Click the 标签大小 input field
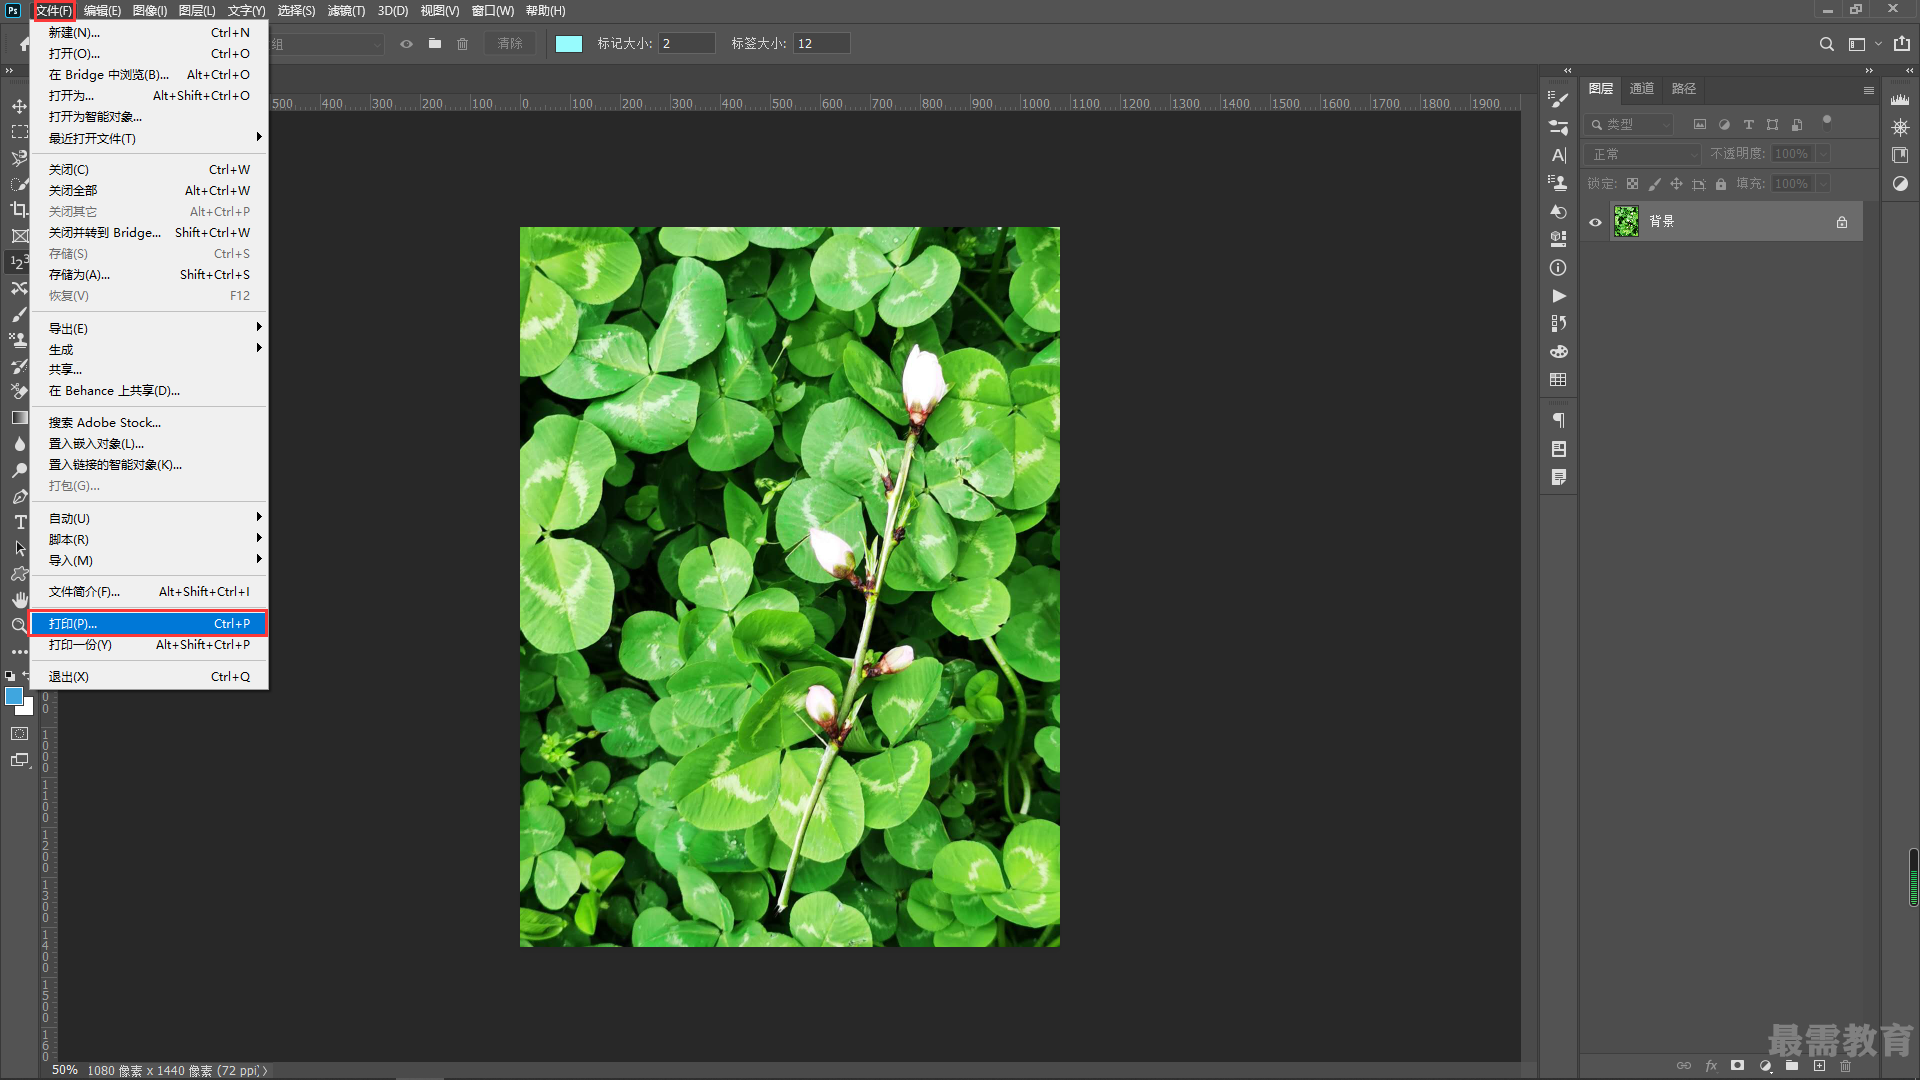Viewport: 1920px width, 1080px height. point(822,44)
